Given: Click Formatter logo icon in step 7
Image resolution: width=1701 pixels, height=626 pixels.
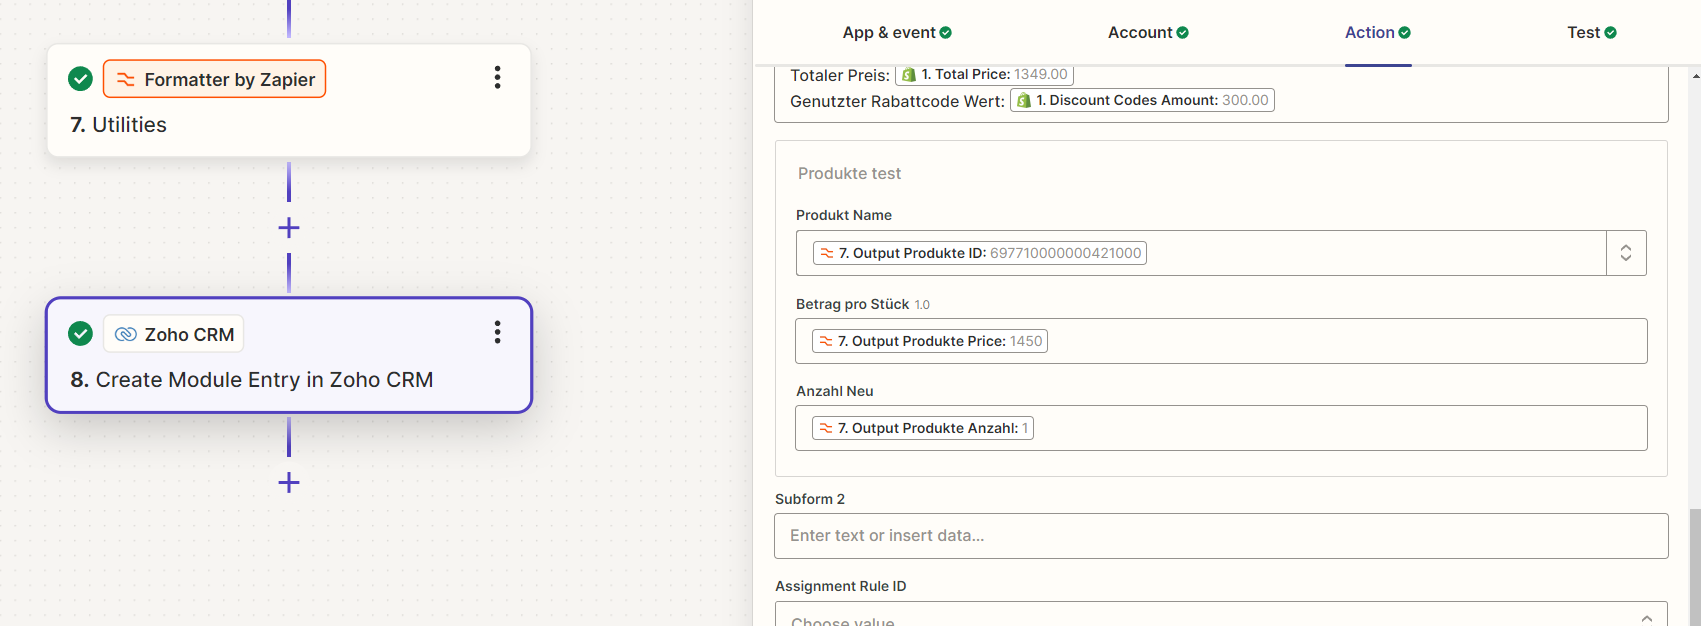Looking at the screenshot, I should click(x=126, y=79).
